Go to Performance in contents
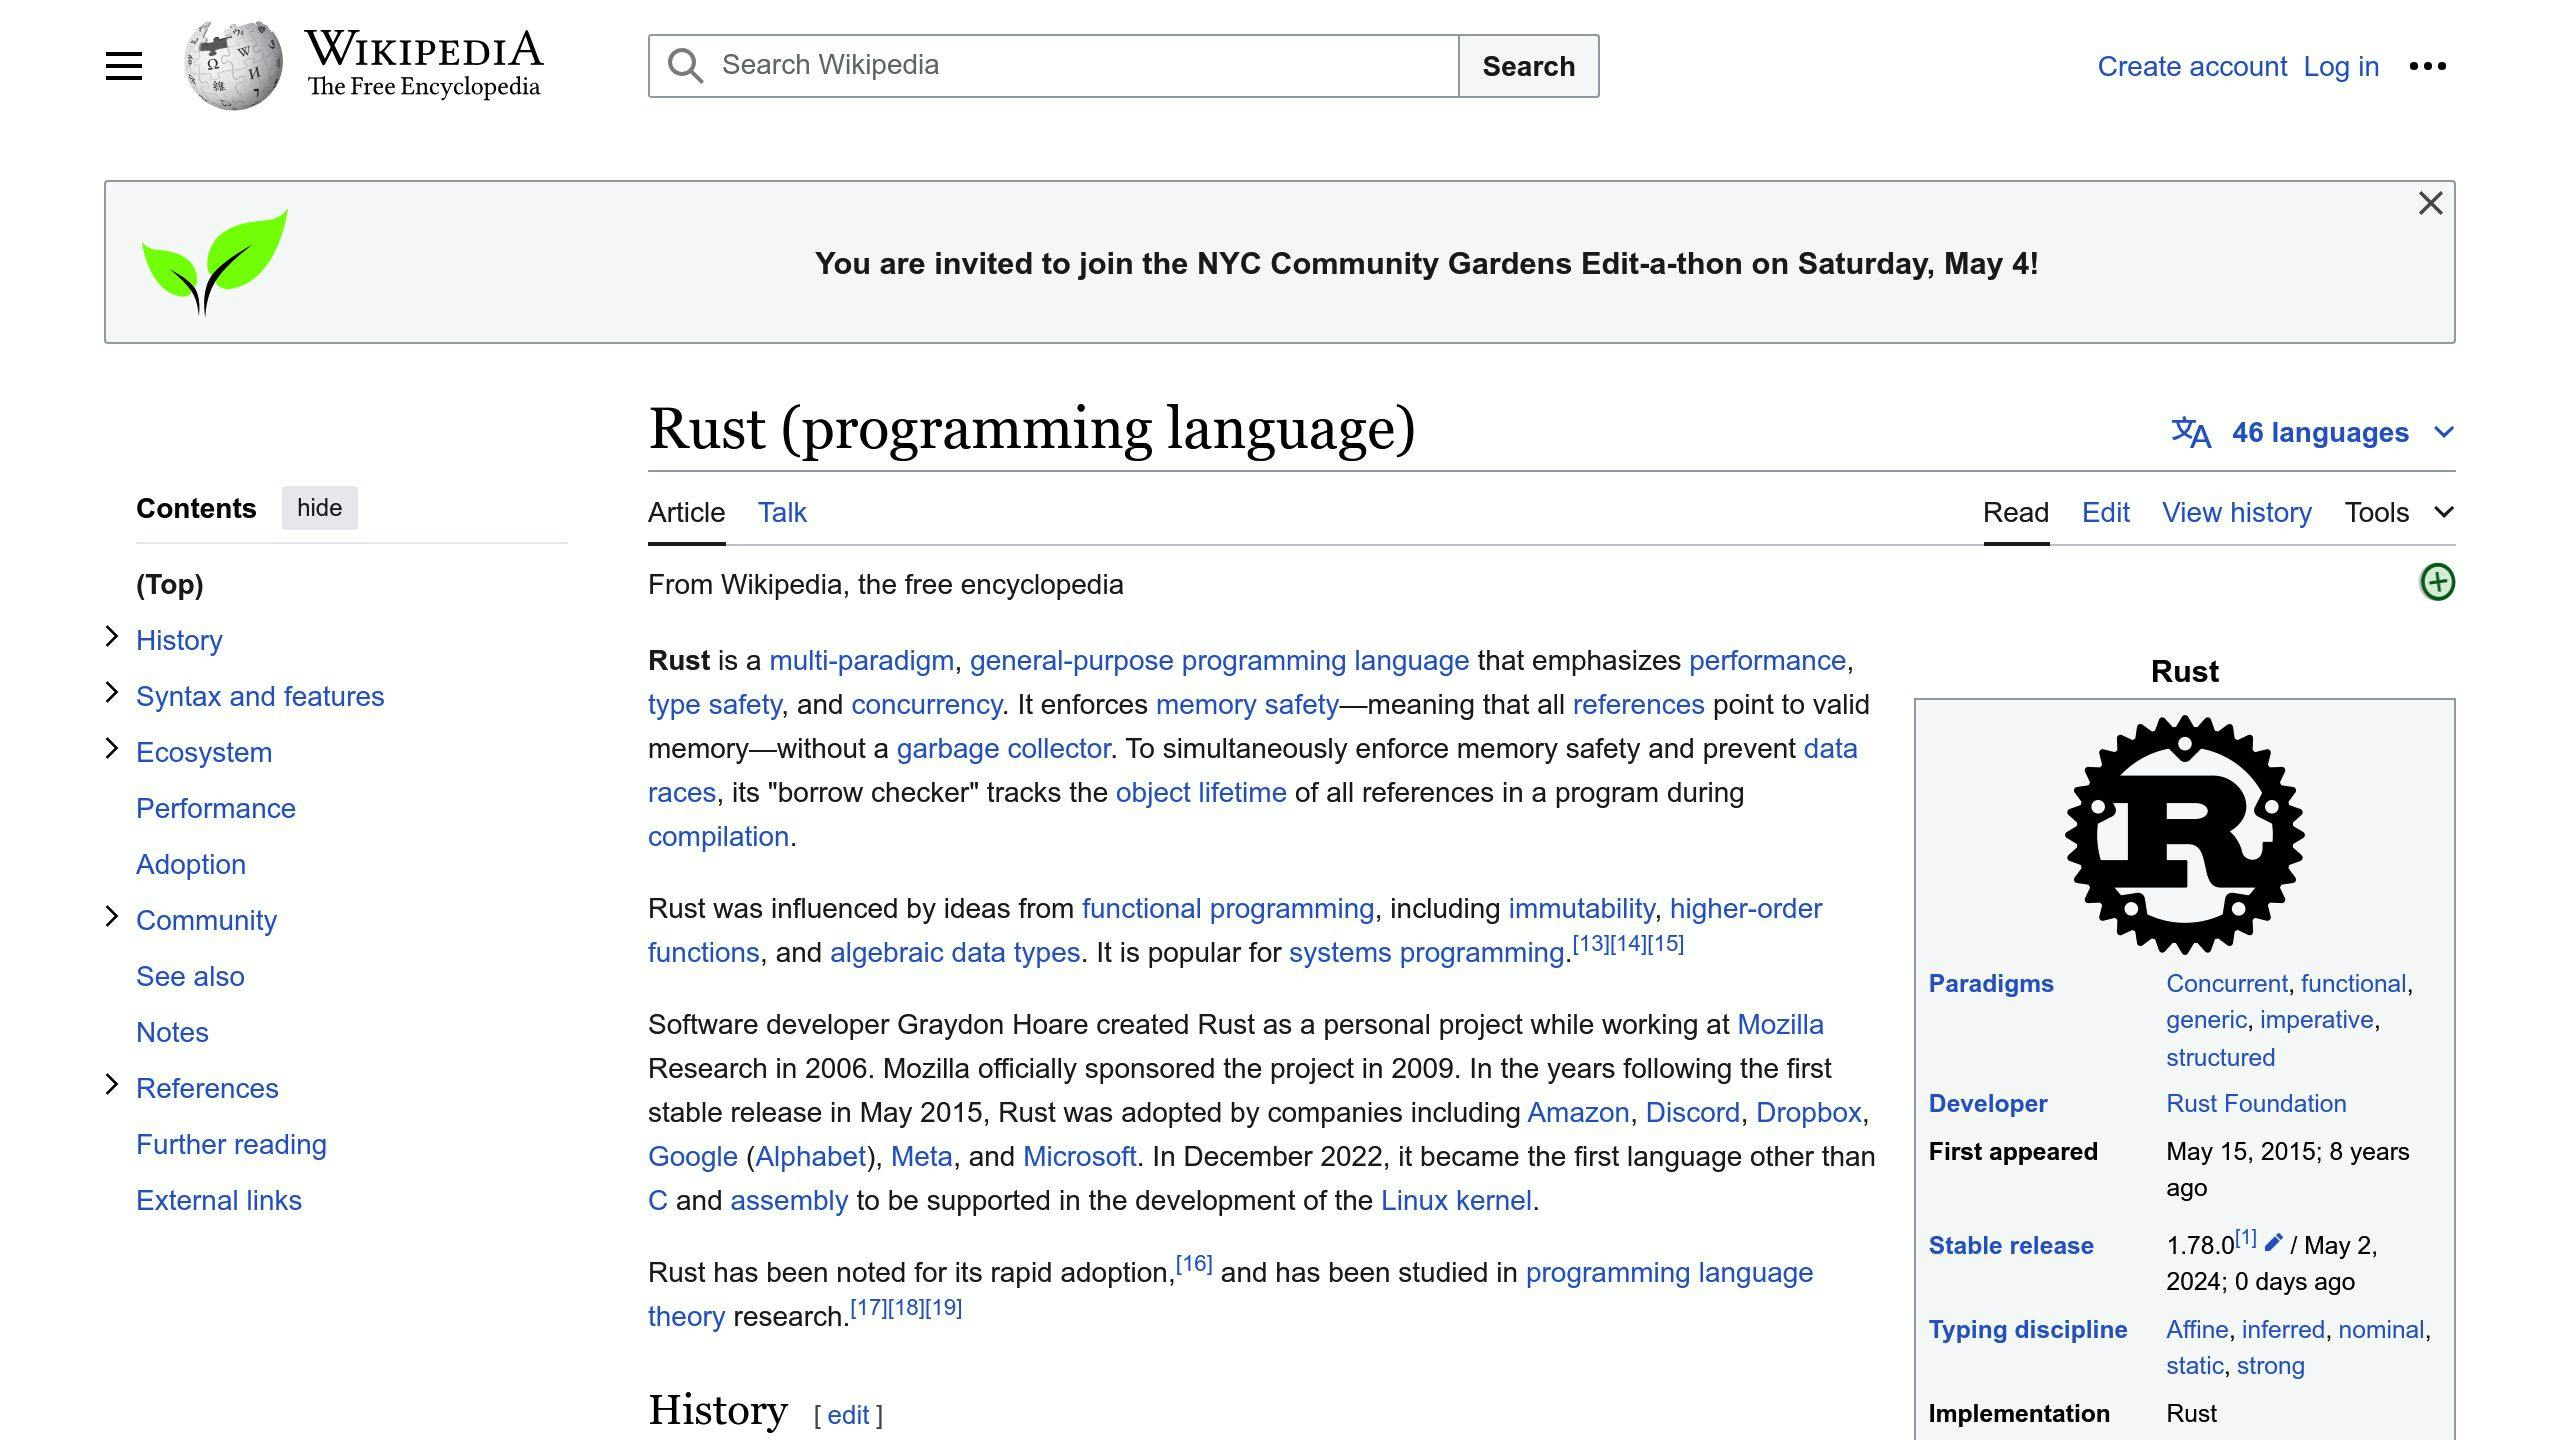This screenshot has width=2560, height=1440. tap(216, 808)
